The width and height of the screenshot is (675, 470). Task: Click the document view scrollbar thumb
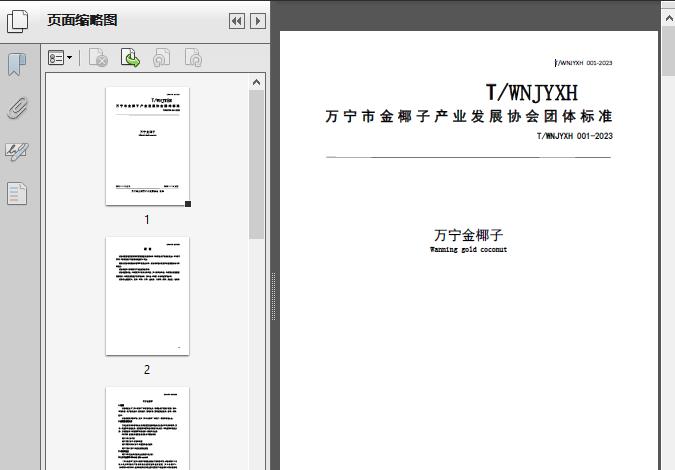click(x=669, y=51)
